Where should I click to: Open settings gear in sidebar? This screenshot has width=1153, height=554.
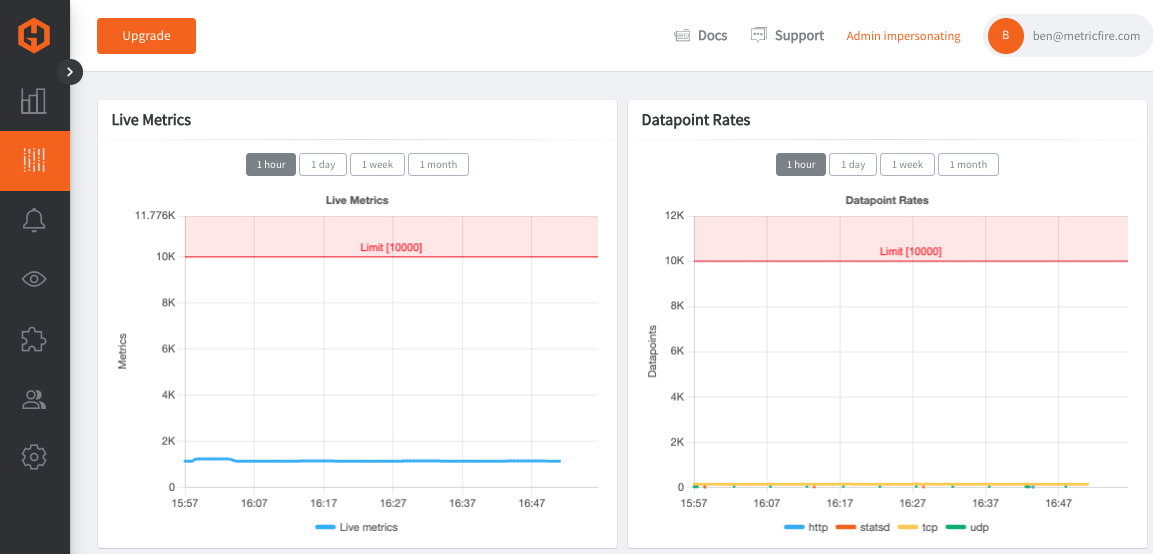click(34, 458)
